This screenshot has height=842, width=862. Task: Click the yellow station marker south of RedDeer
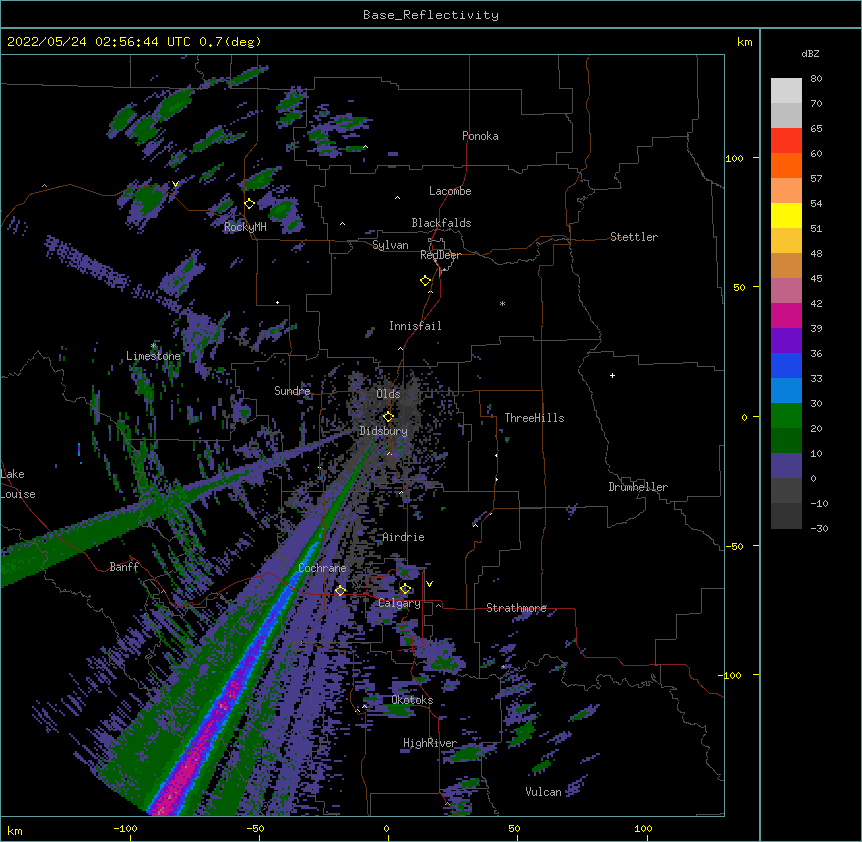coord(426,280)
